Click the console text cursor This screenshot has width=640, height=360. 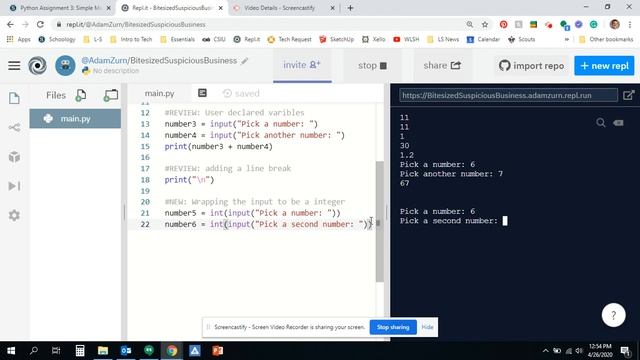505,221
